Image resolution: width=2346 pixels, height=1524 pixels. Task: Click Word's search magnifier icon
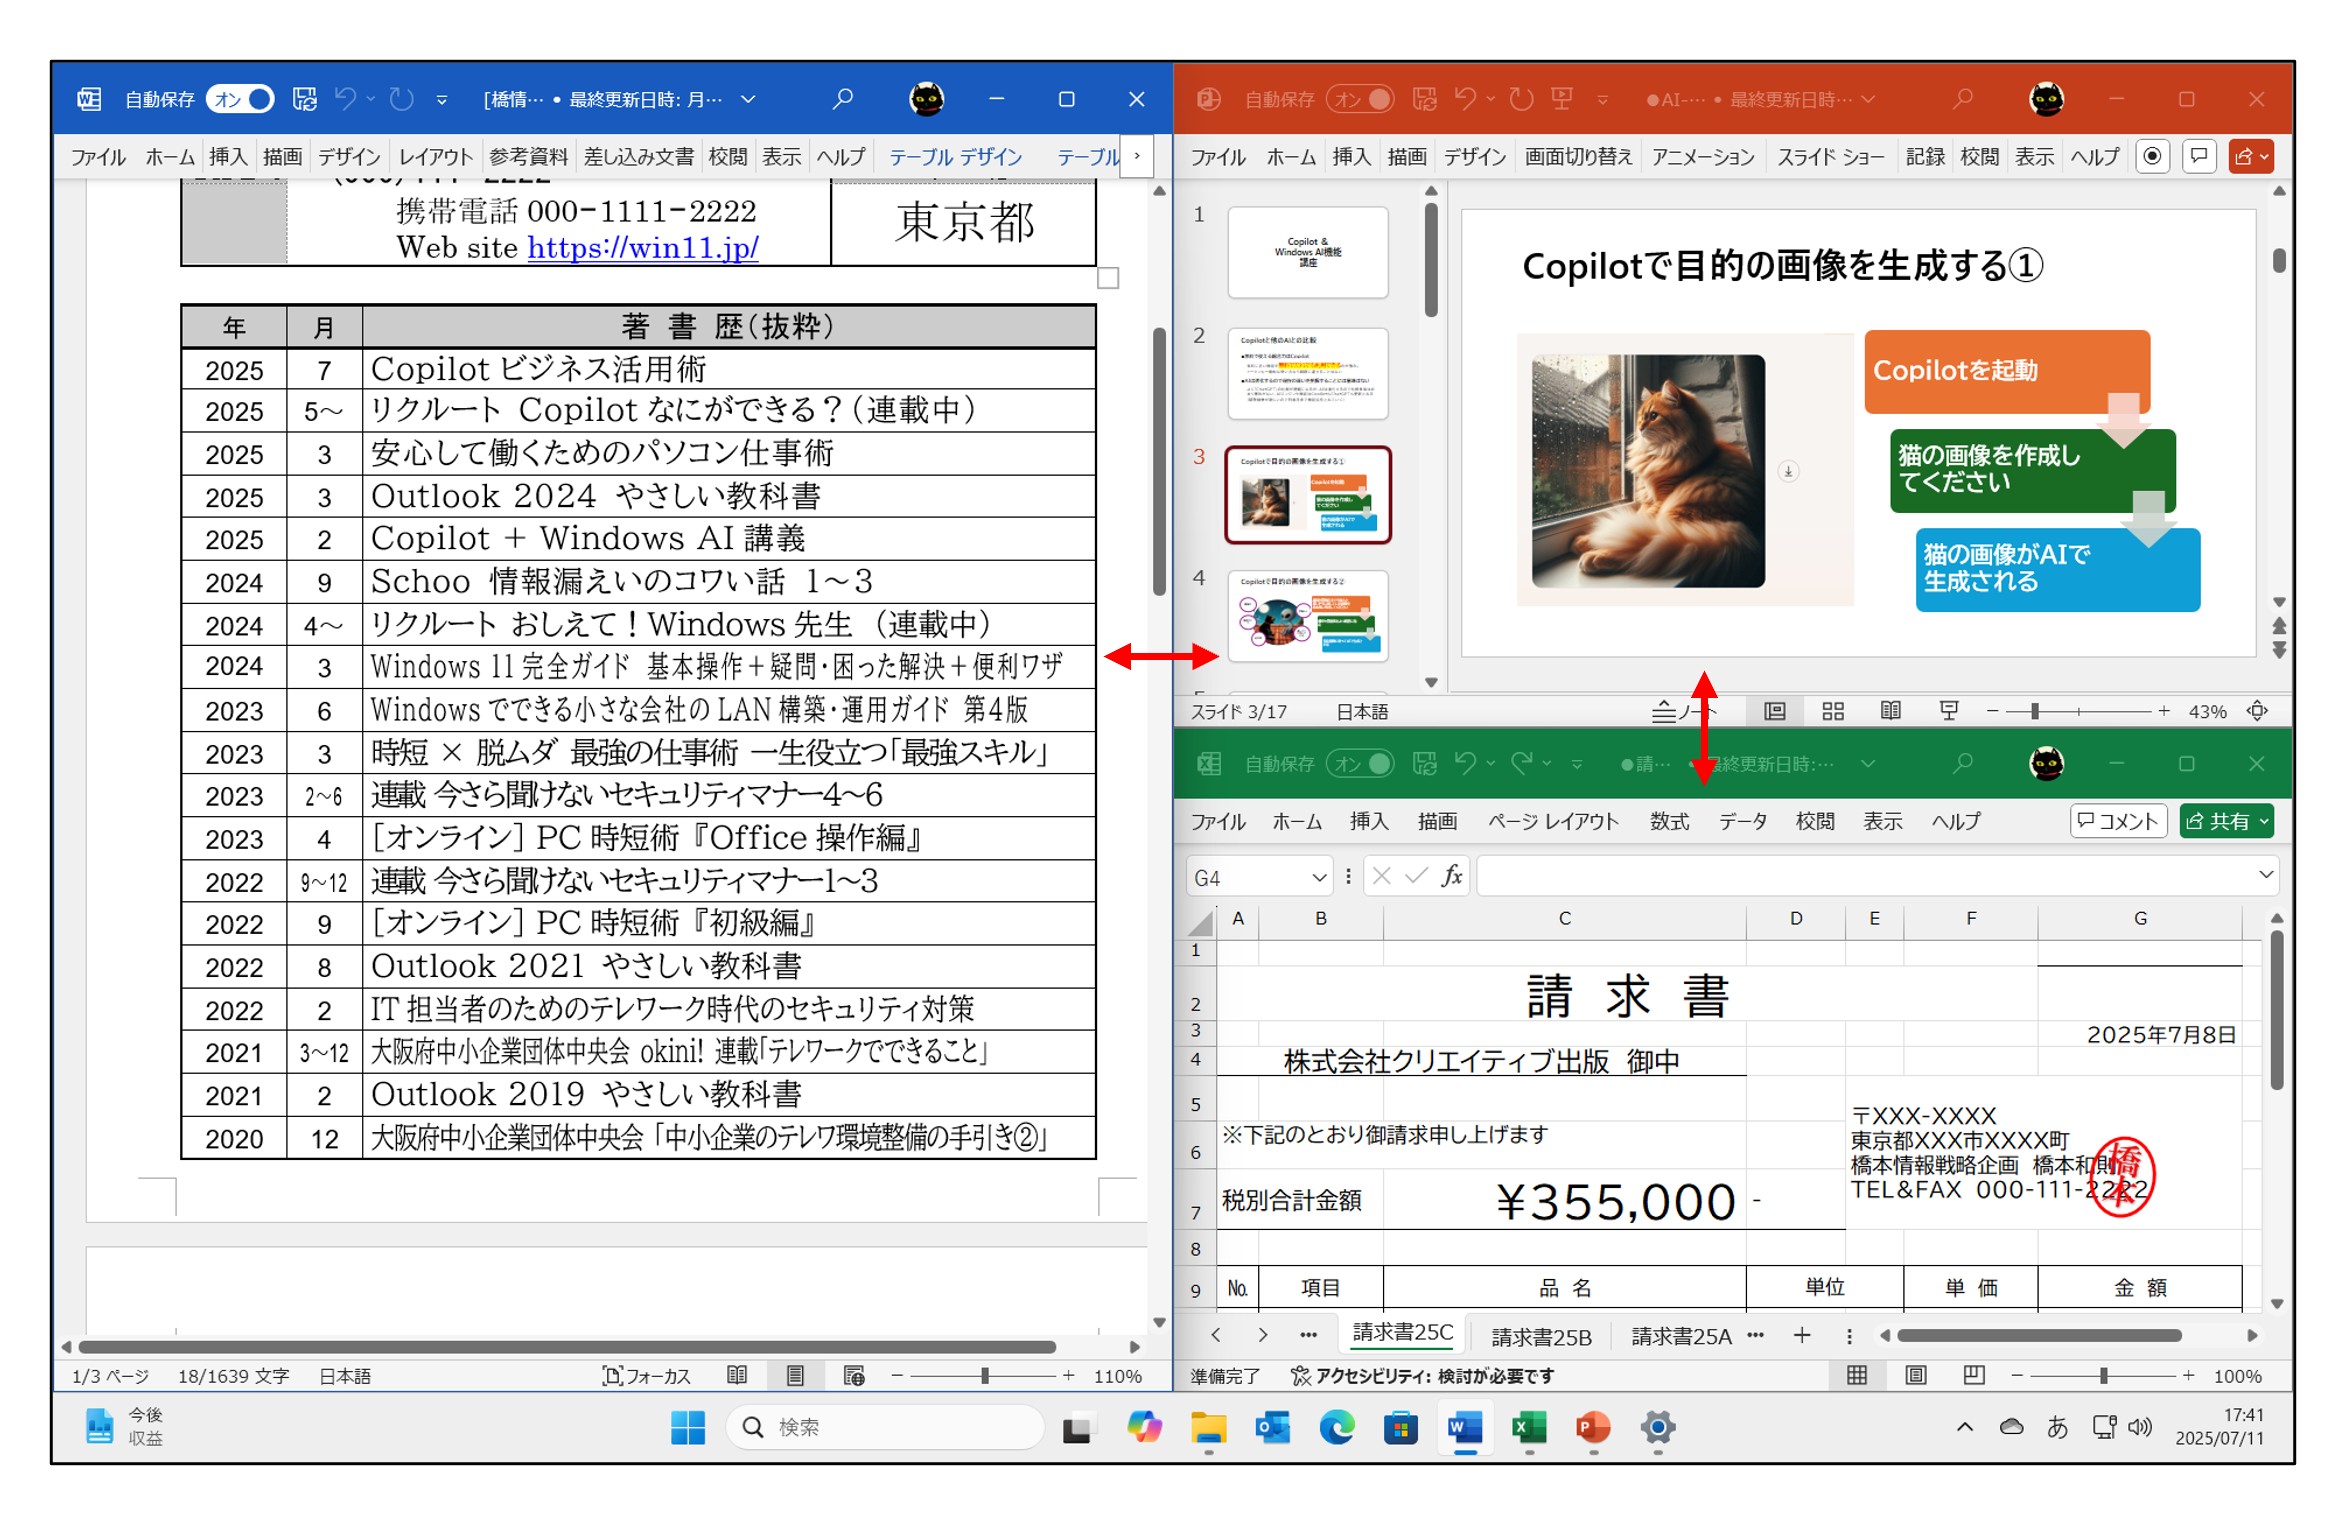pyautogui.click(x=843, y=99)
